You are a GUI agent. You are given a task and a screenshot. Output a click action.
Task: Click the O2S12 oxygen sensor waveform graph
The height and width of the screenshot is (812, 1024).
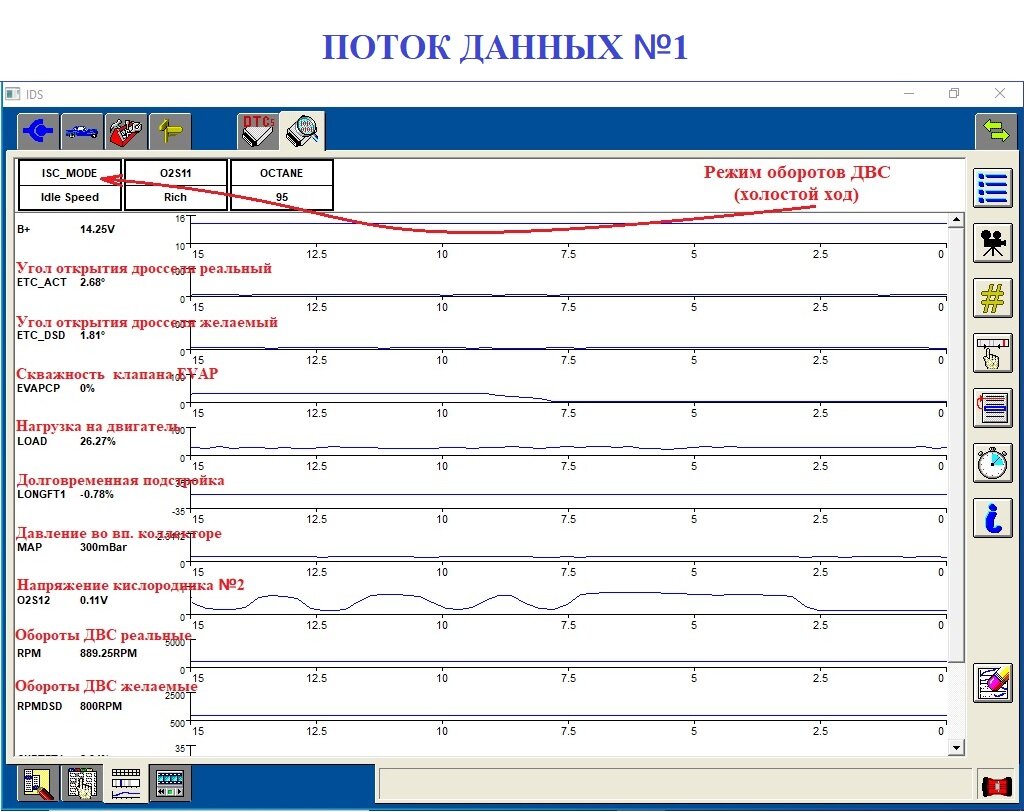point(568,602)
